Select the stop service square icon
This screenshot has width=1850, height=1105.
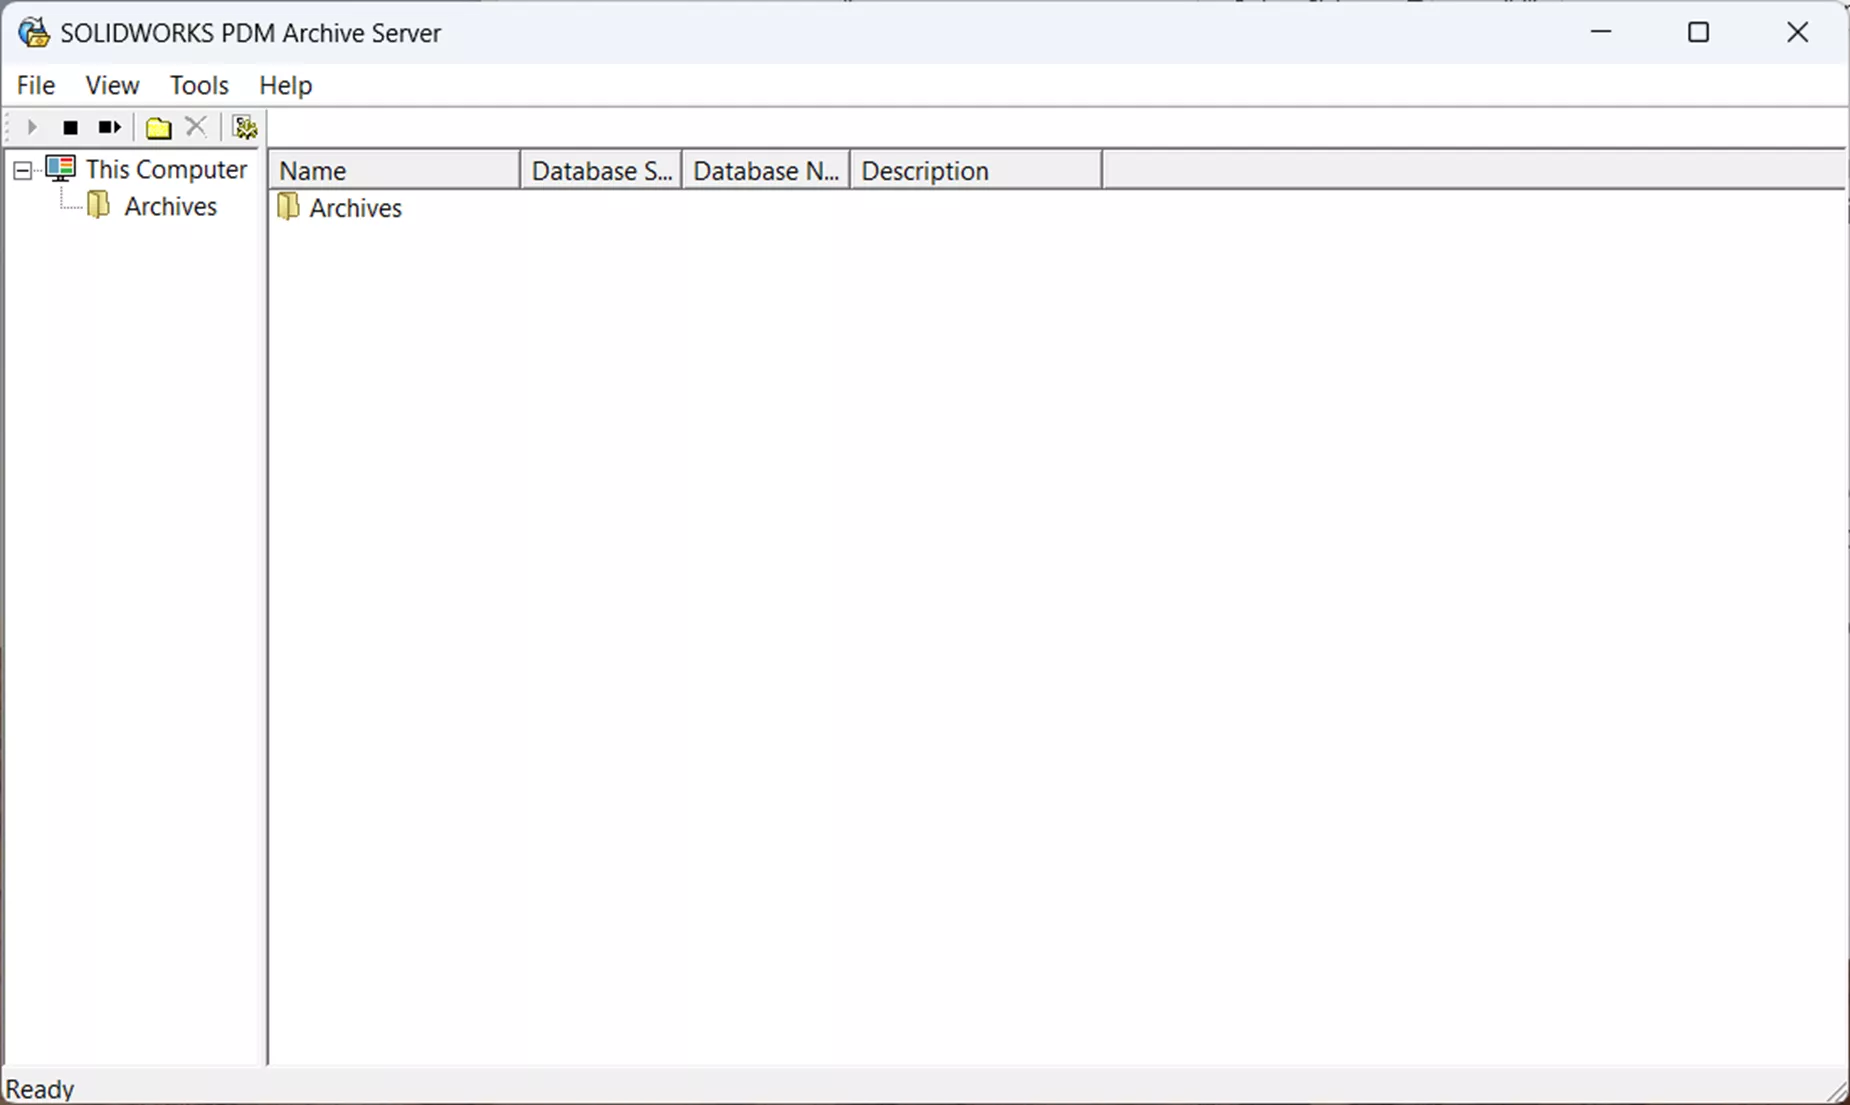click(70, 126)
